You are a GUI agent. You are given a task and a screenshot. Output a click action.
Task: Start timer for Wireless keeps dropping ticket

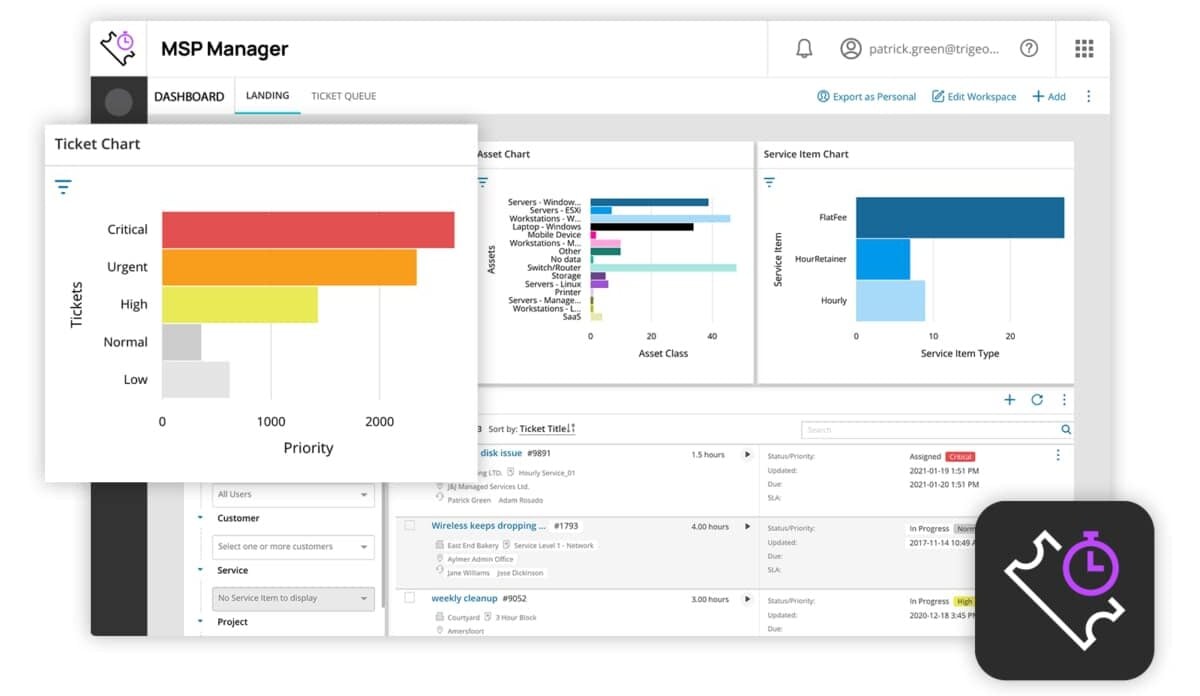pos(746,526)
